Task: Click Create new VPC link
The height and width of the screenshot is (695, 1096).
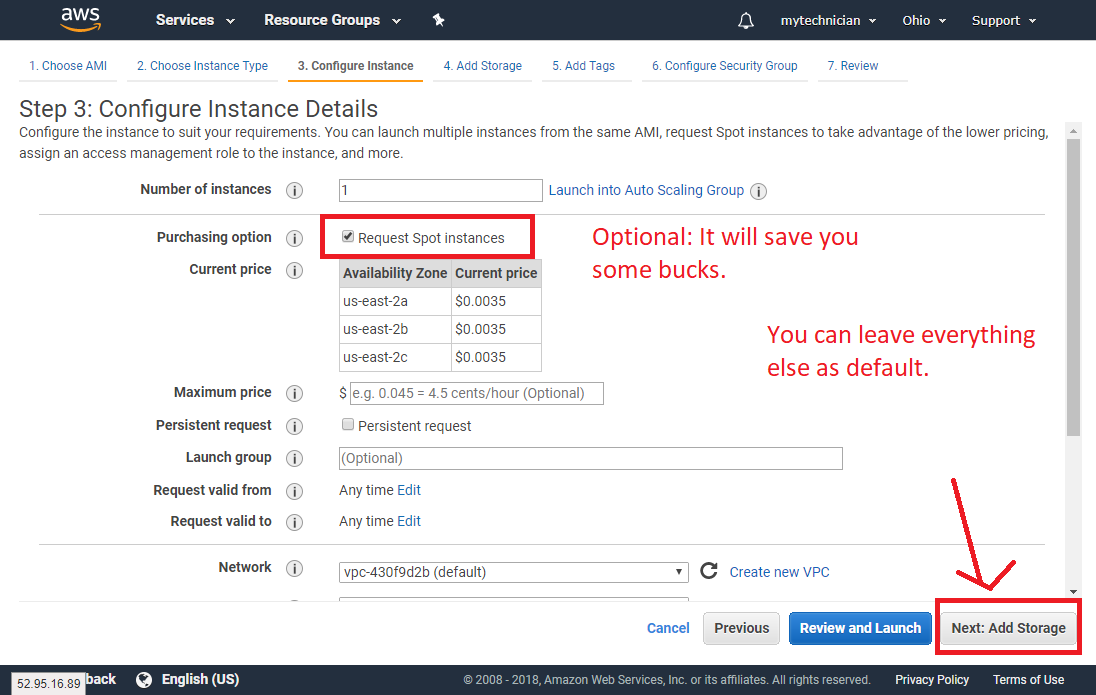Action: [779, 572]
